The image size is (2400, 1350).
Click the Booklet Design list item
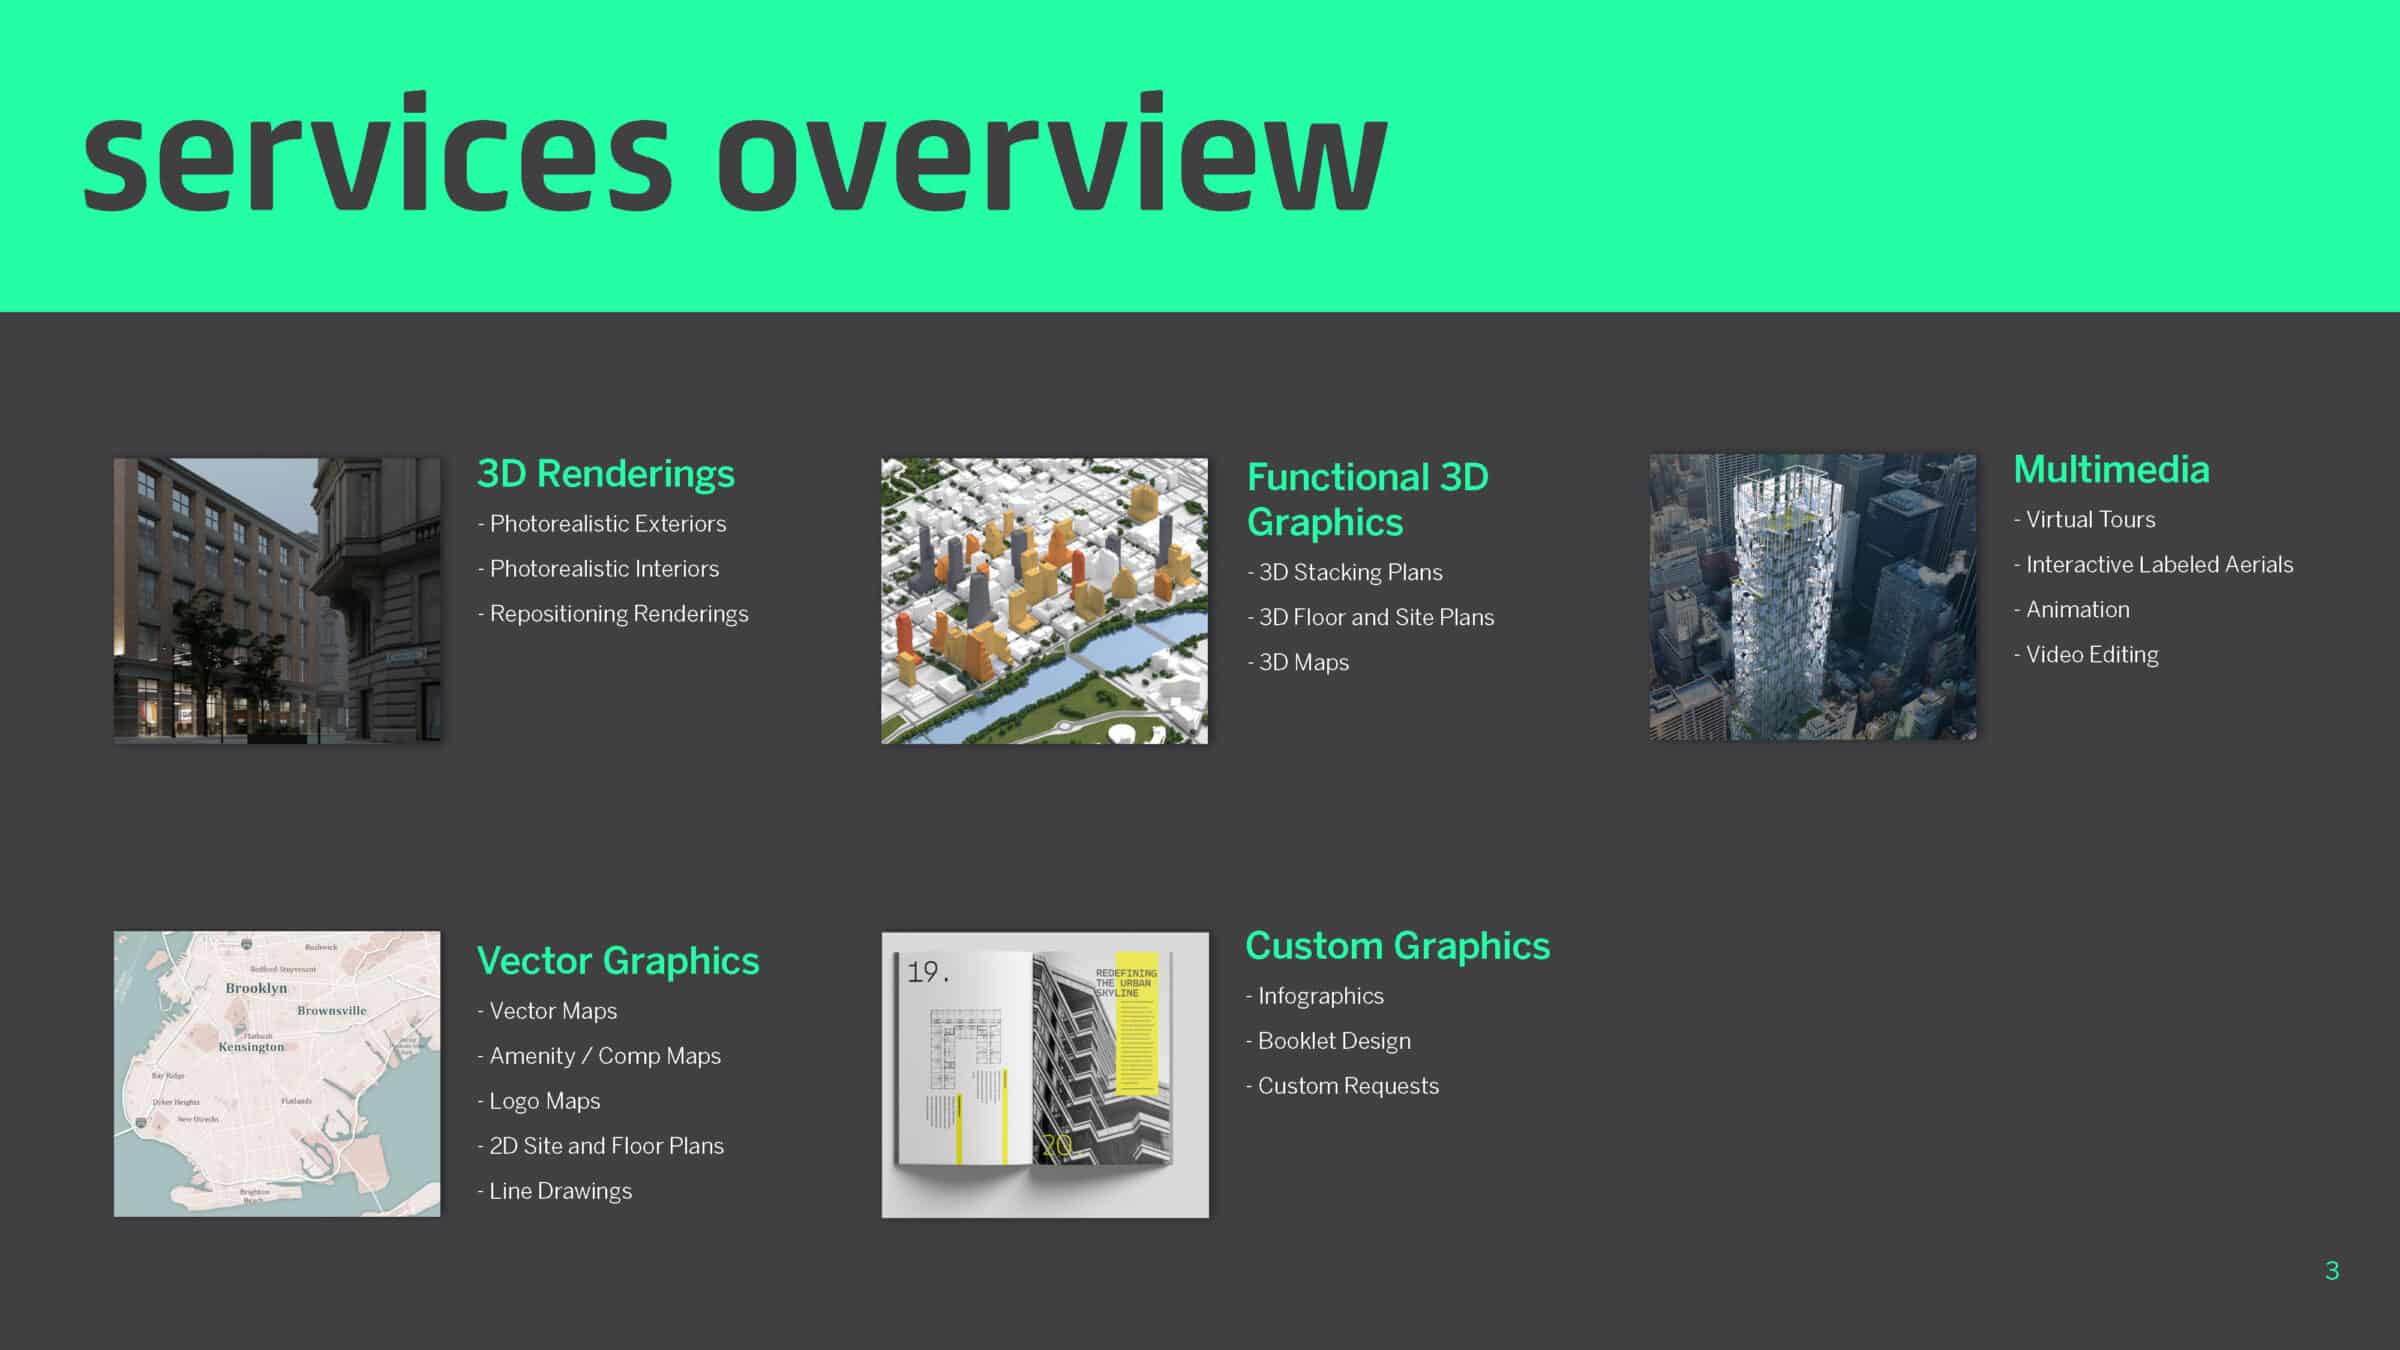(x=1334, y=1041)
